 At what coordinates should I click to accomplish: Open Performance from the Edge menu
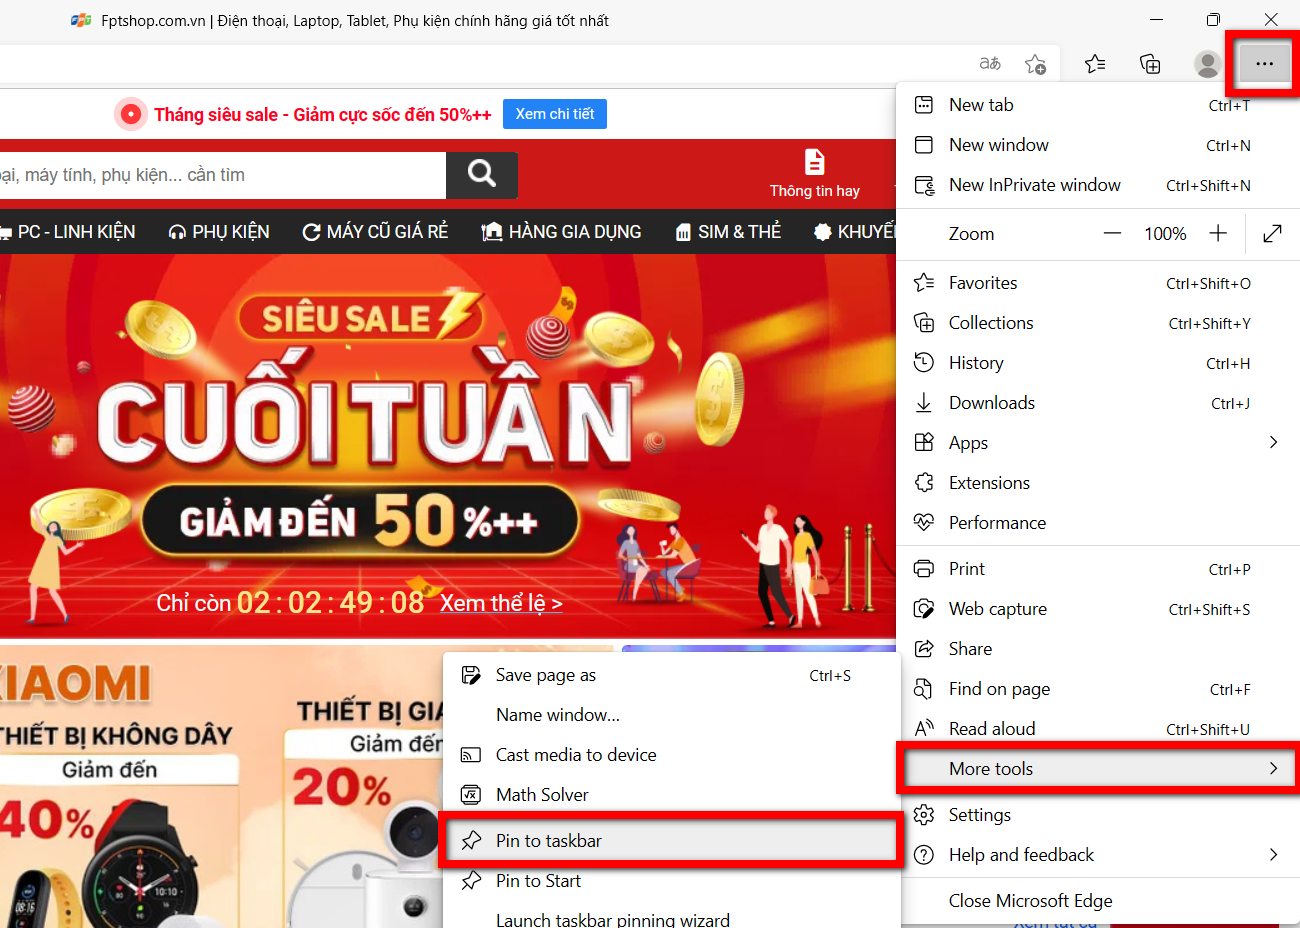pyautogui.click(x=1098, y=523)
